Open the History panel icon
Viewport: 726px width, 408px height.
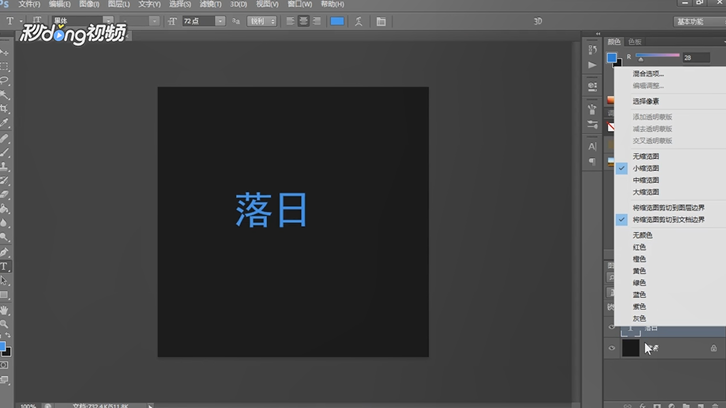click(592, 50)
